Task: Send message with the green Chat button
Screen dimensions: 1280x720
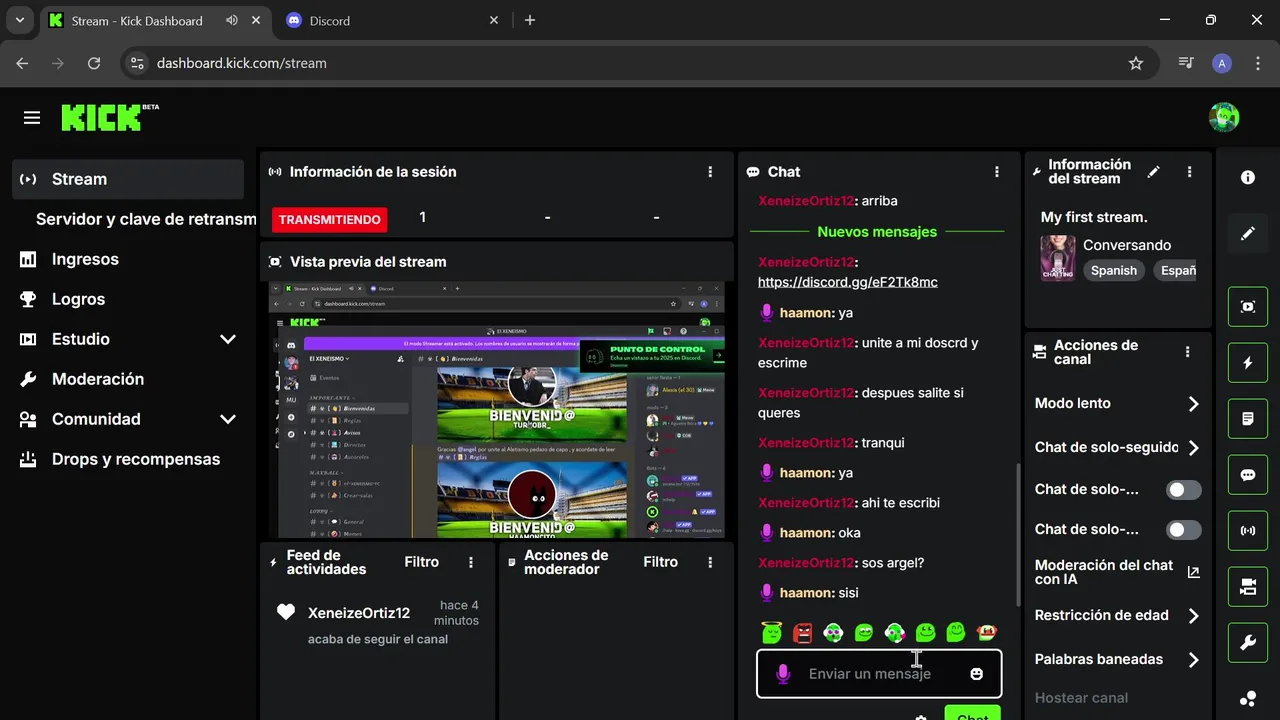Action: 972,713
